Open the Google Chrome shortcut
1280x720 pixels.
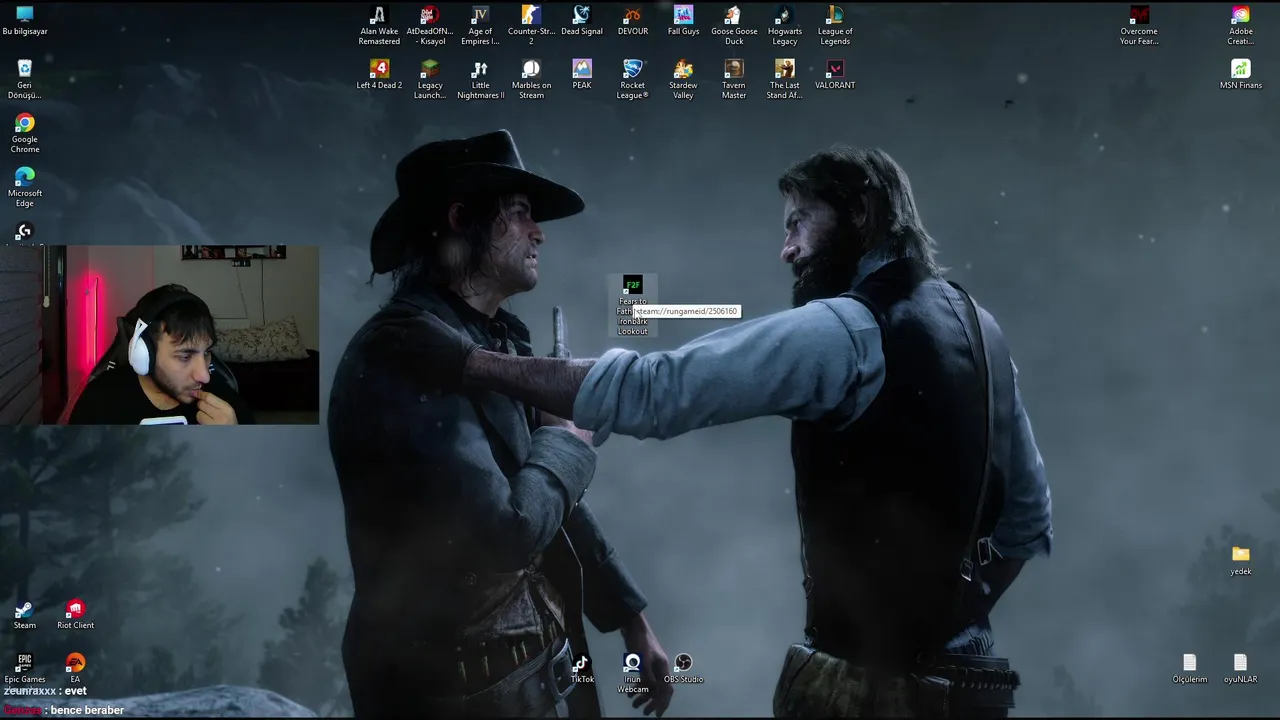tap(25, 134)
